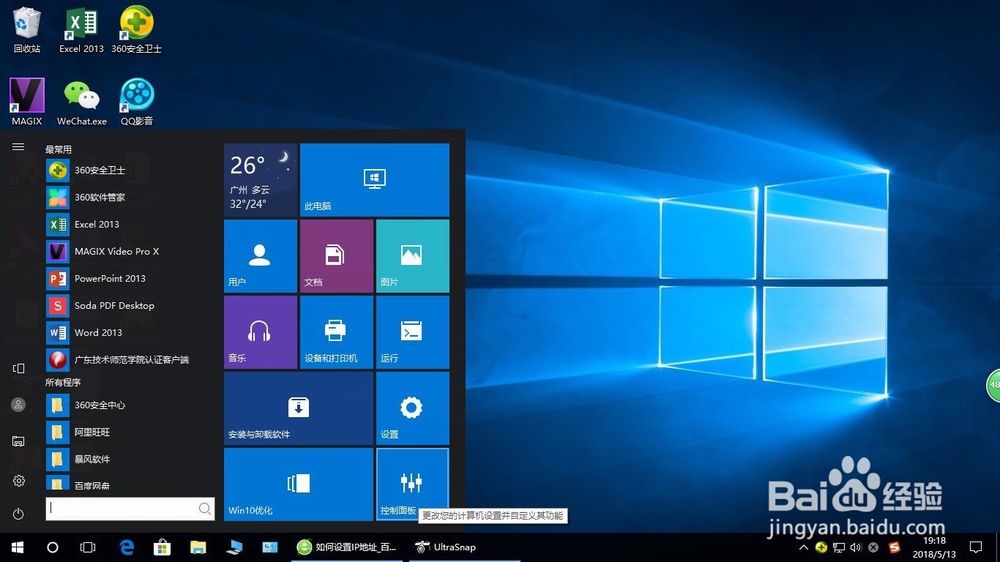
Task: Open the network icon in system tray
Action: (839, 547)
